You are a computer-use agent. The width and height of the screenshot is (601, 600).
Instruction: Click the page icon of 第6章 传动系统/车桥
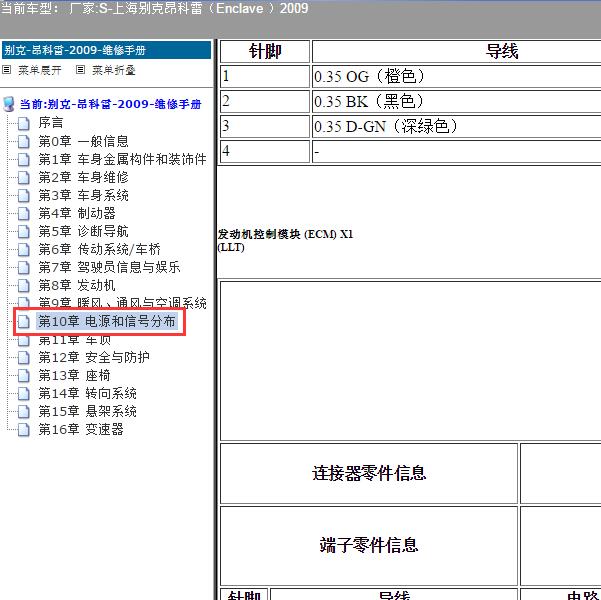click(x=24, y=250)
